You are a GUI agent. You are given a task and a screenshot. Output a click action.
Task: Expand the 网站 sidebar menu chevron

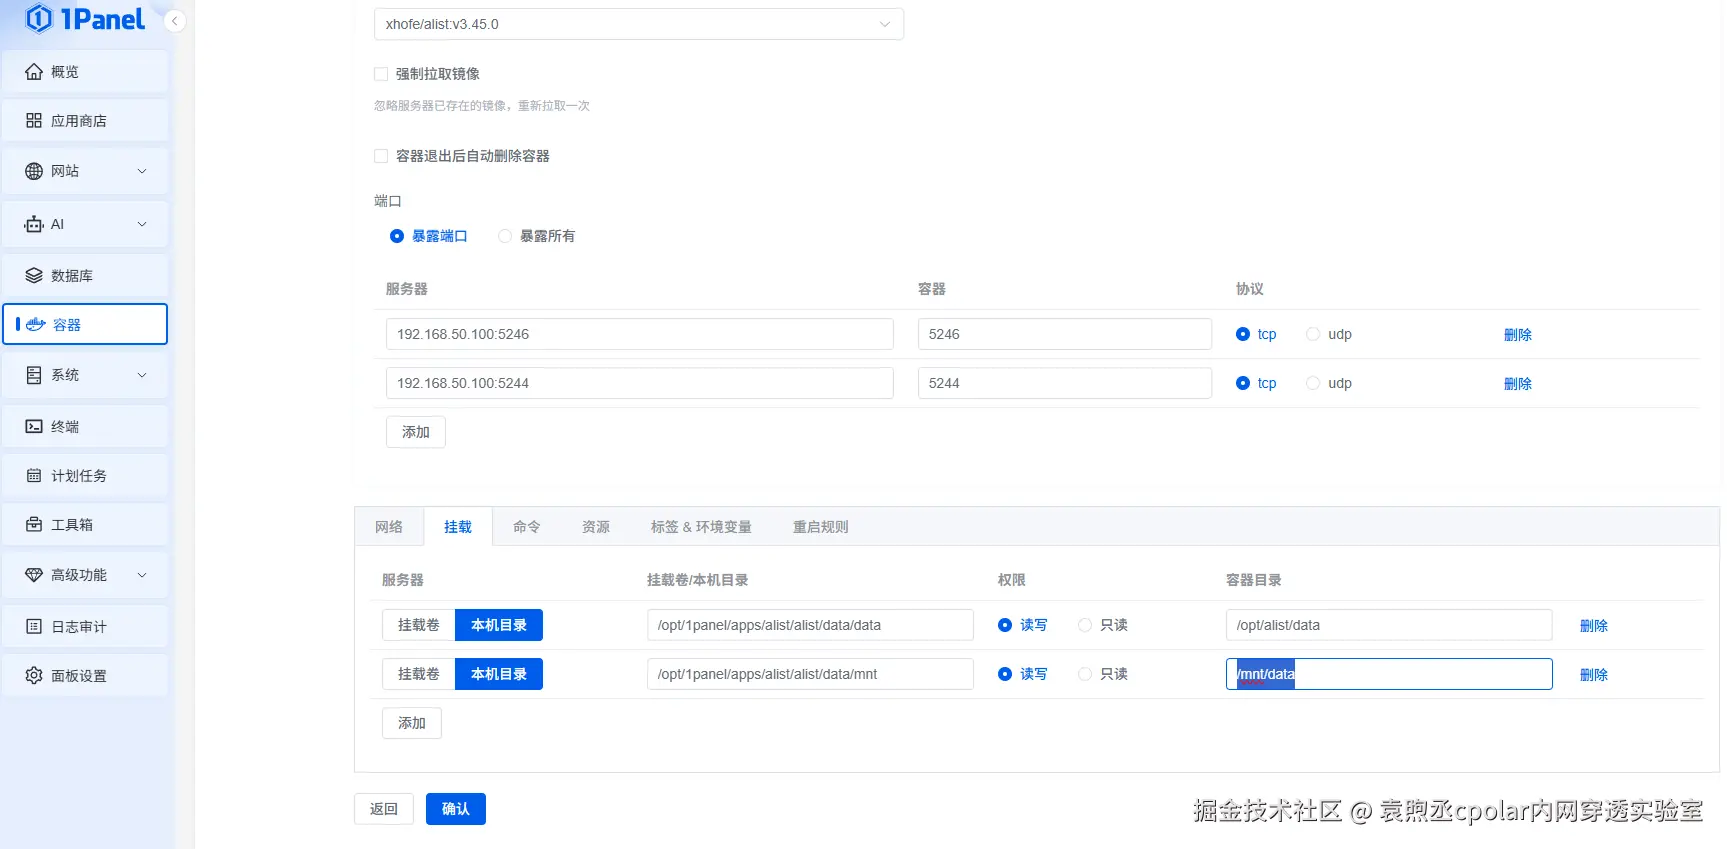point(142,171)
